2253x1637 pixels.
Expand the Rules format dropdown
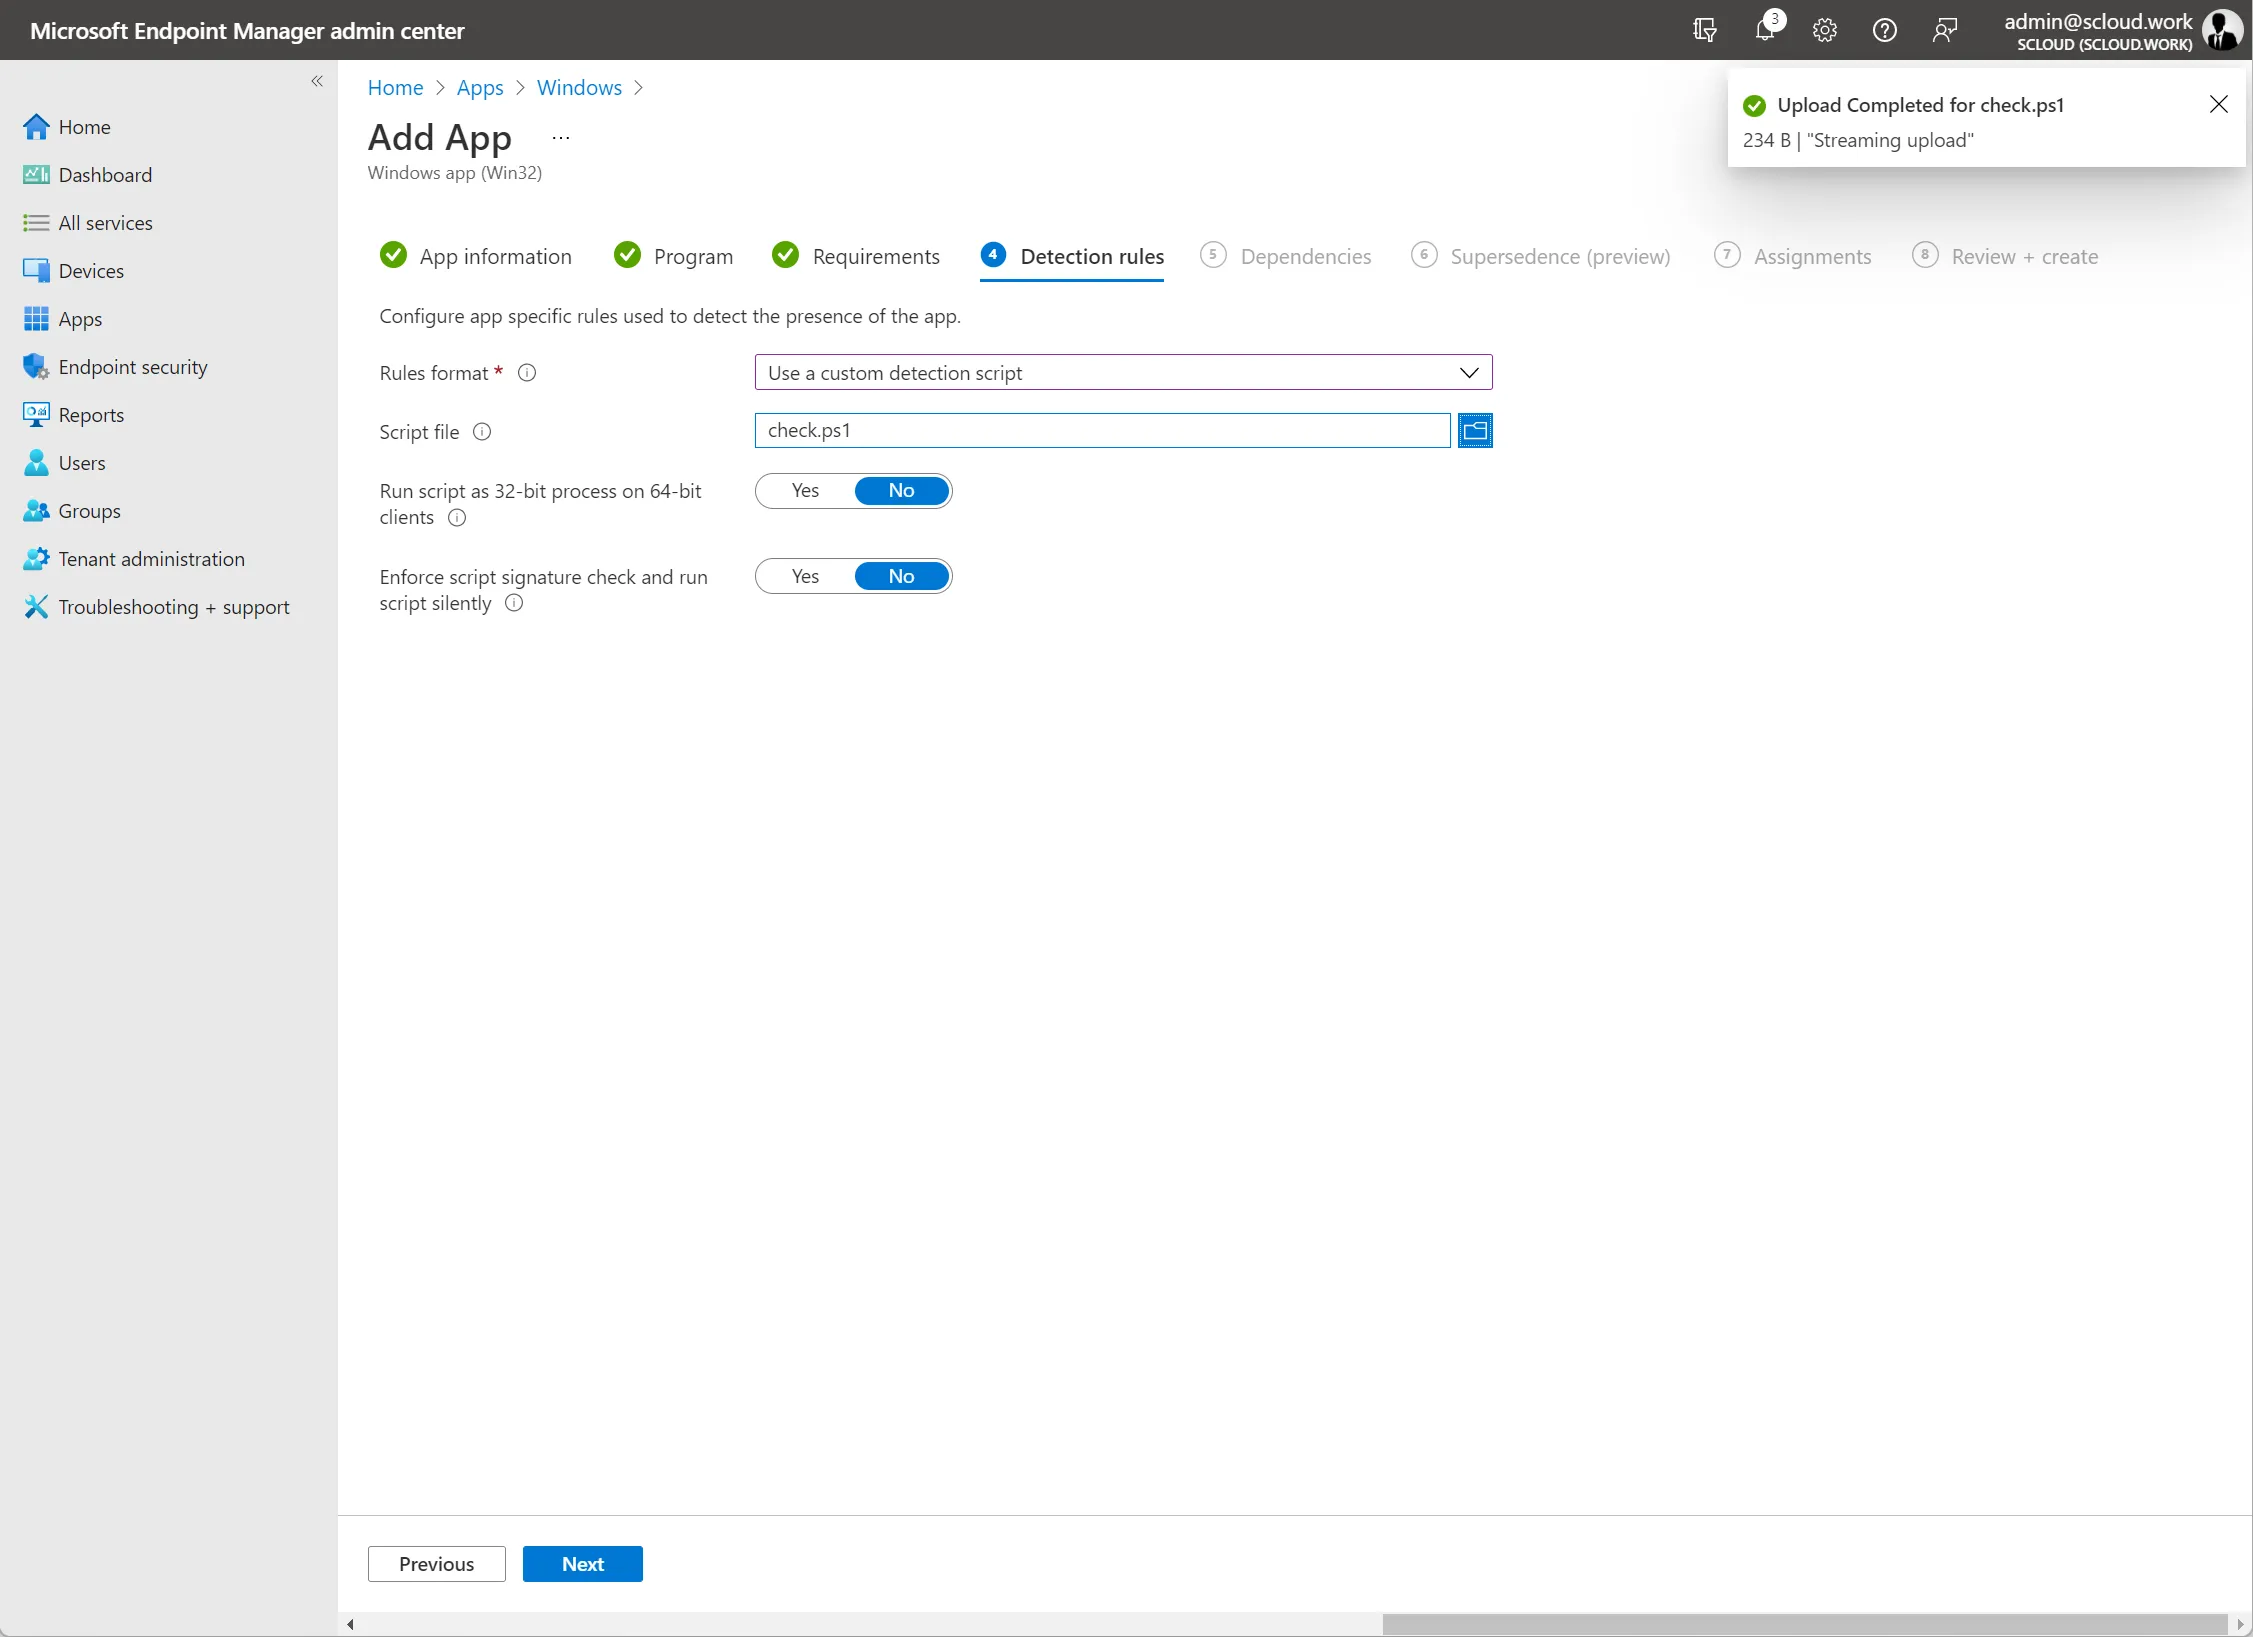(x=1123, y=373)
